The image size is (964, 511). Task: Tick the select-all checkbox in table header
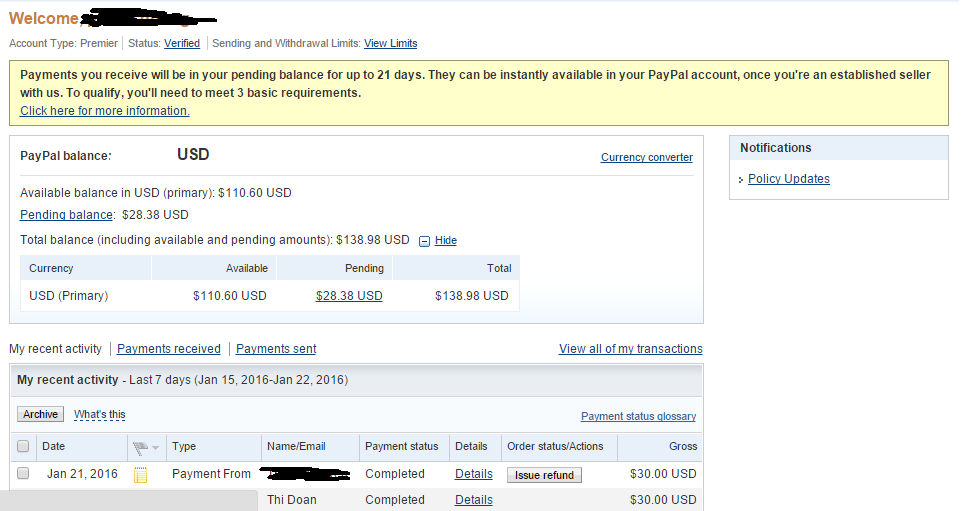pos(23,447)
